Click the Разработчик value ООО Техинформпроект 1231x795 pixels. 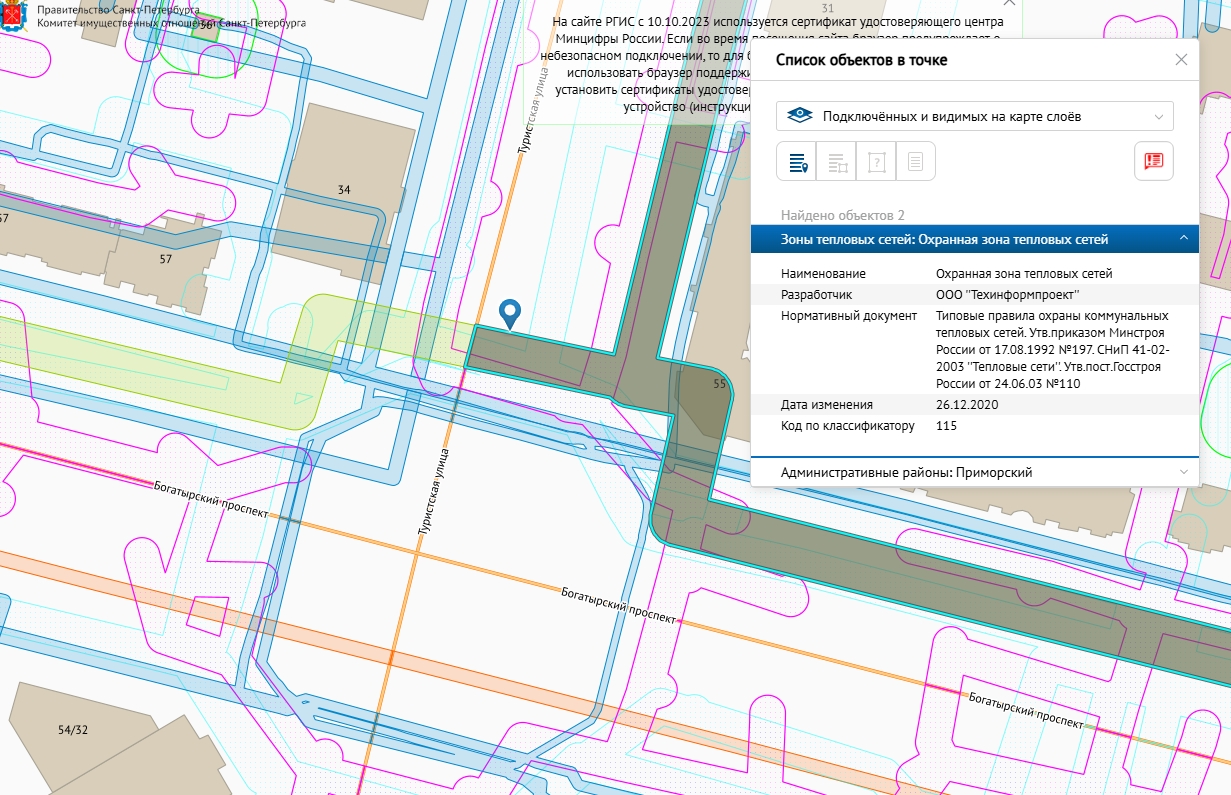(x=1006, y=295)
